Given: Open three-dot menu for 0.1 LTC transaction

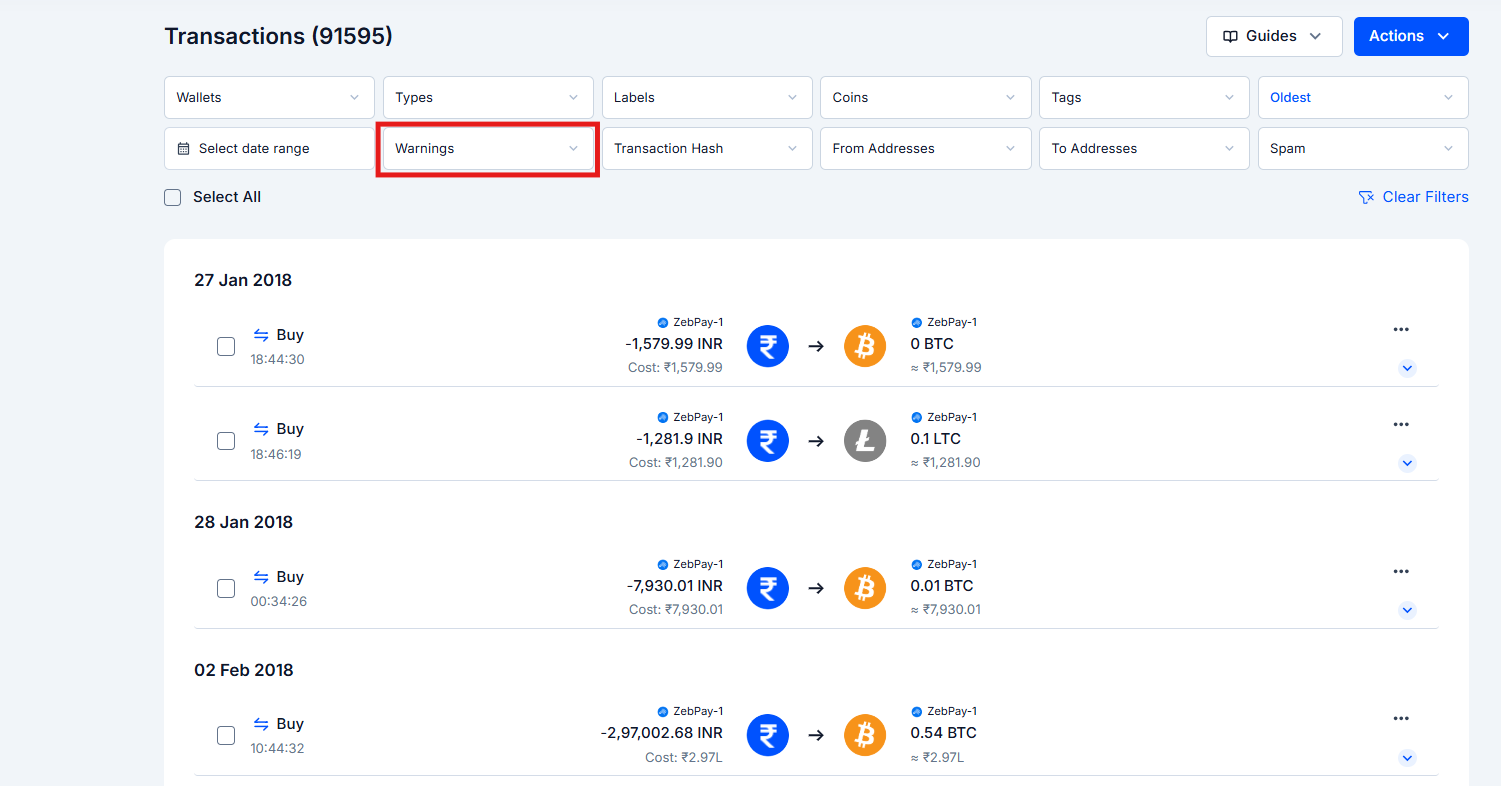Looking at the screenshot, I should pos(1401,424).
